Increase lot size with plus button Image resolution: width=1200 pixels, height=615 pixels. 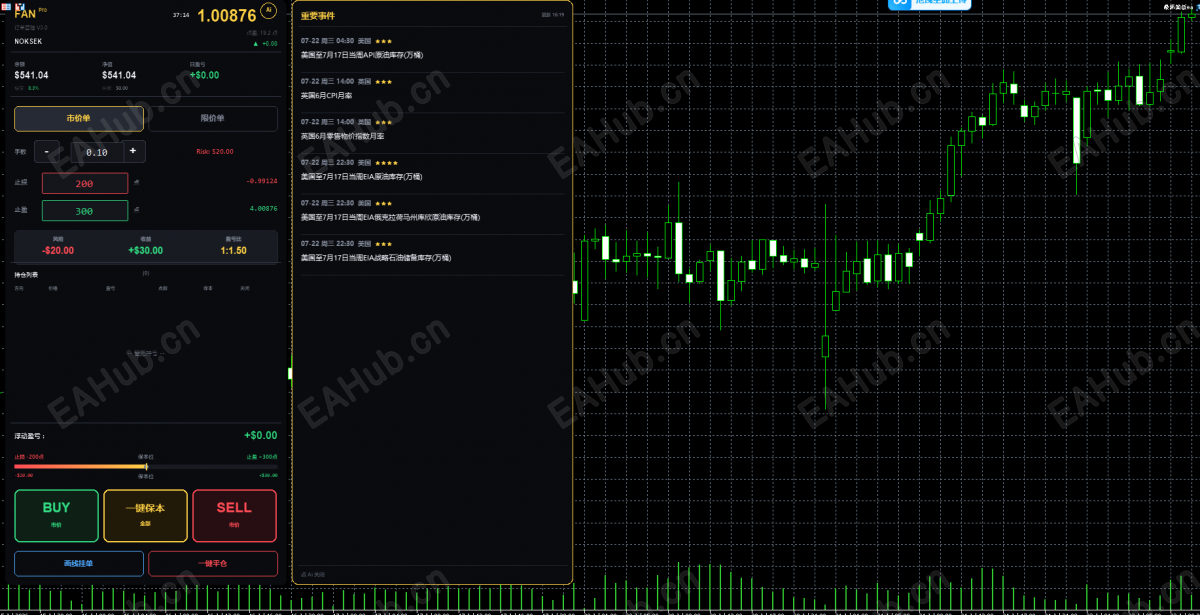pos(133,151)
